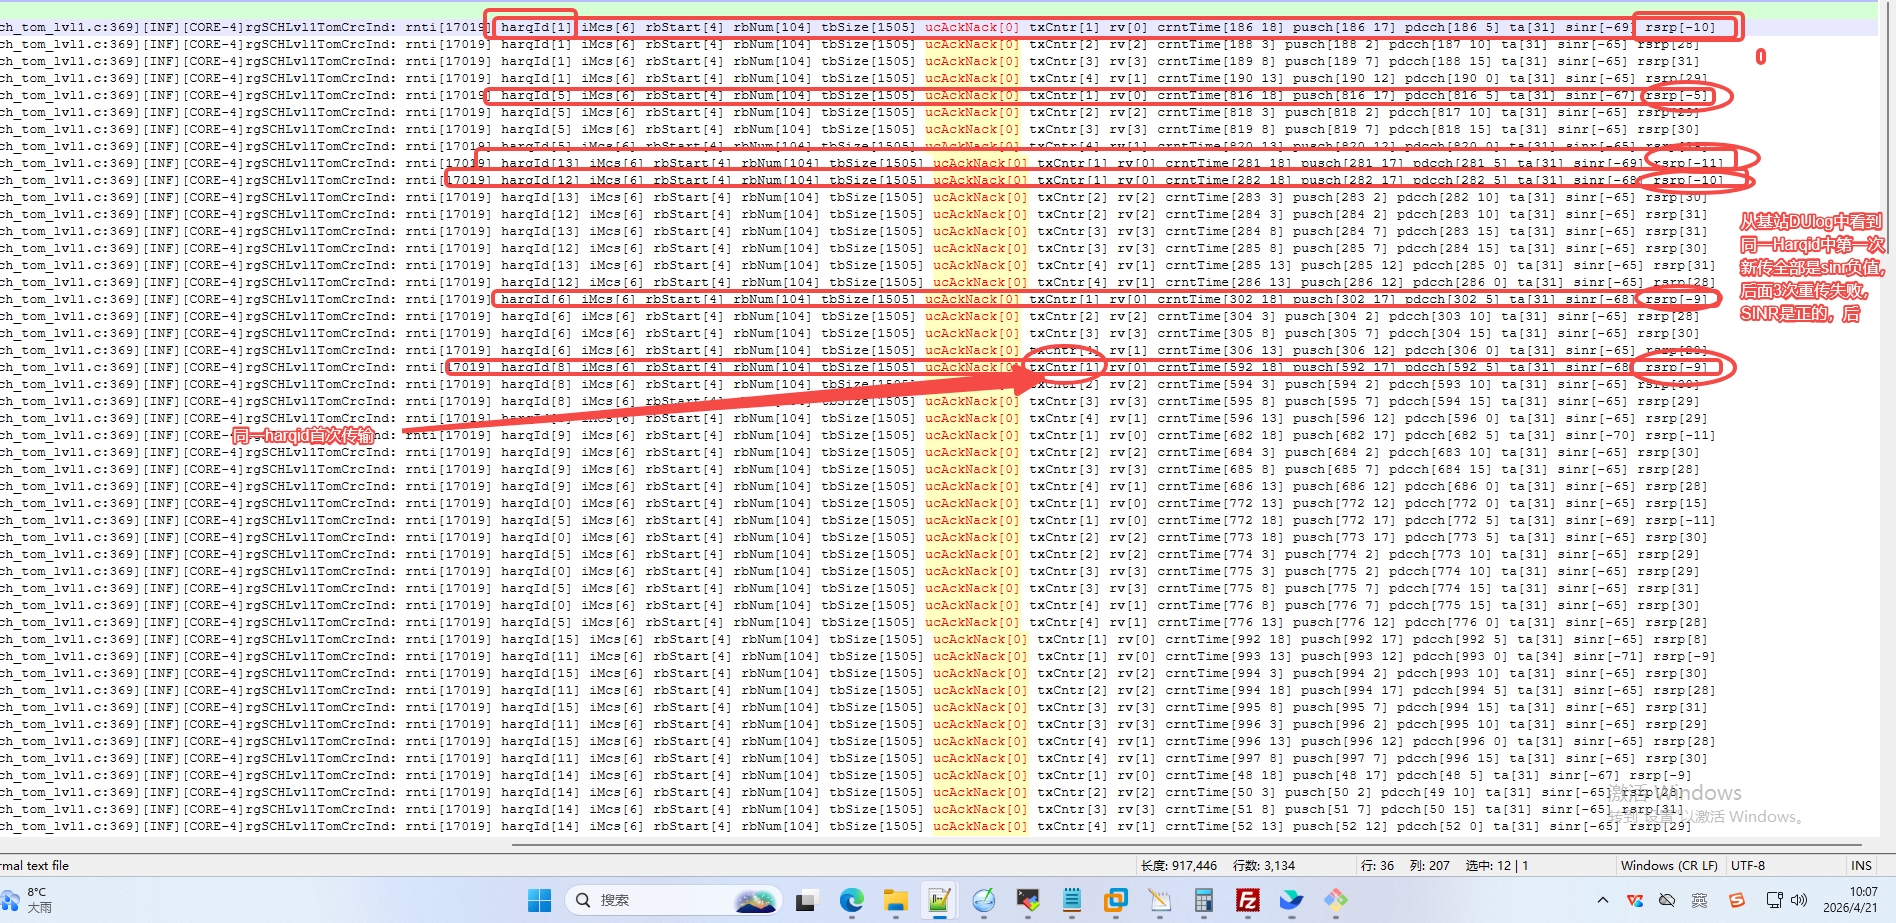Screen dimensions: 1896x923
Task: Click the volume speaker tray icon
Action: [x=1800, y=900]
